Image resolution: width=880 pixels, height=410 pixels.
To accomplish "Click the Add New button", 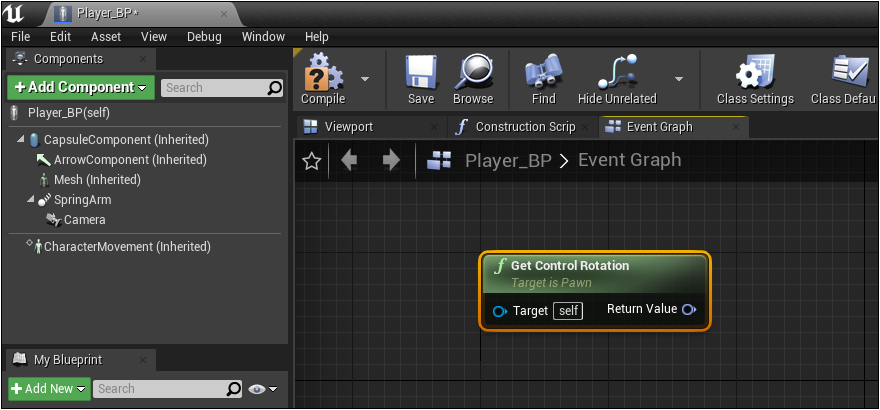I will coord(49,389).
